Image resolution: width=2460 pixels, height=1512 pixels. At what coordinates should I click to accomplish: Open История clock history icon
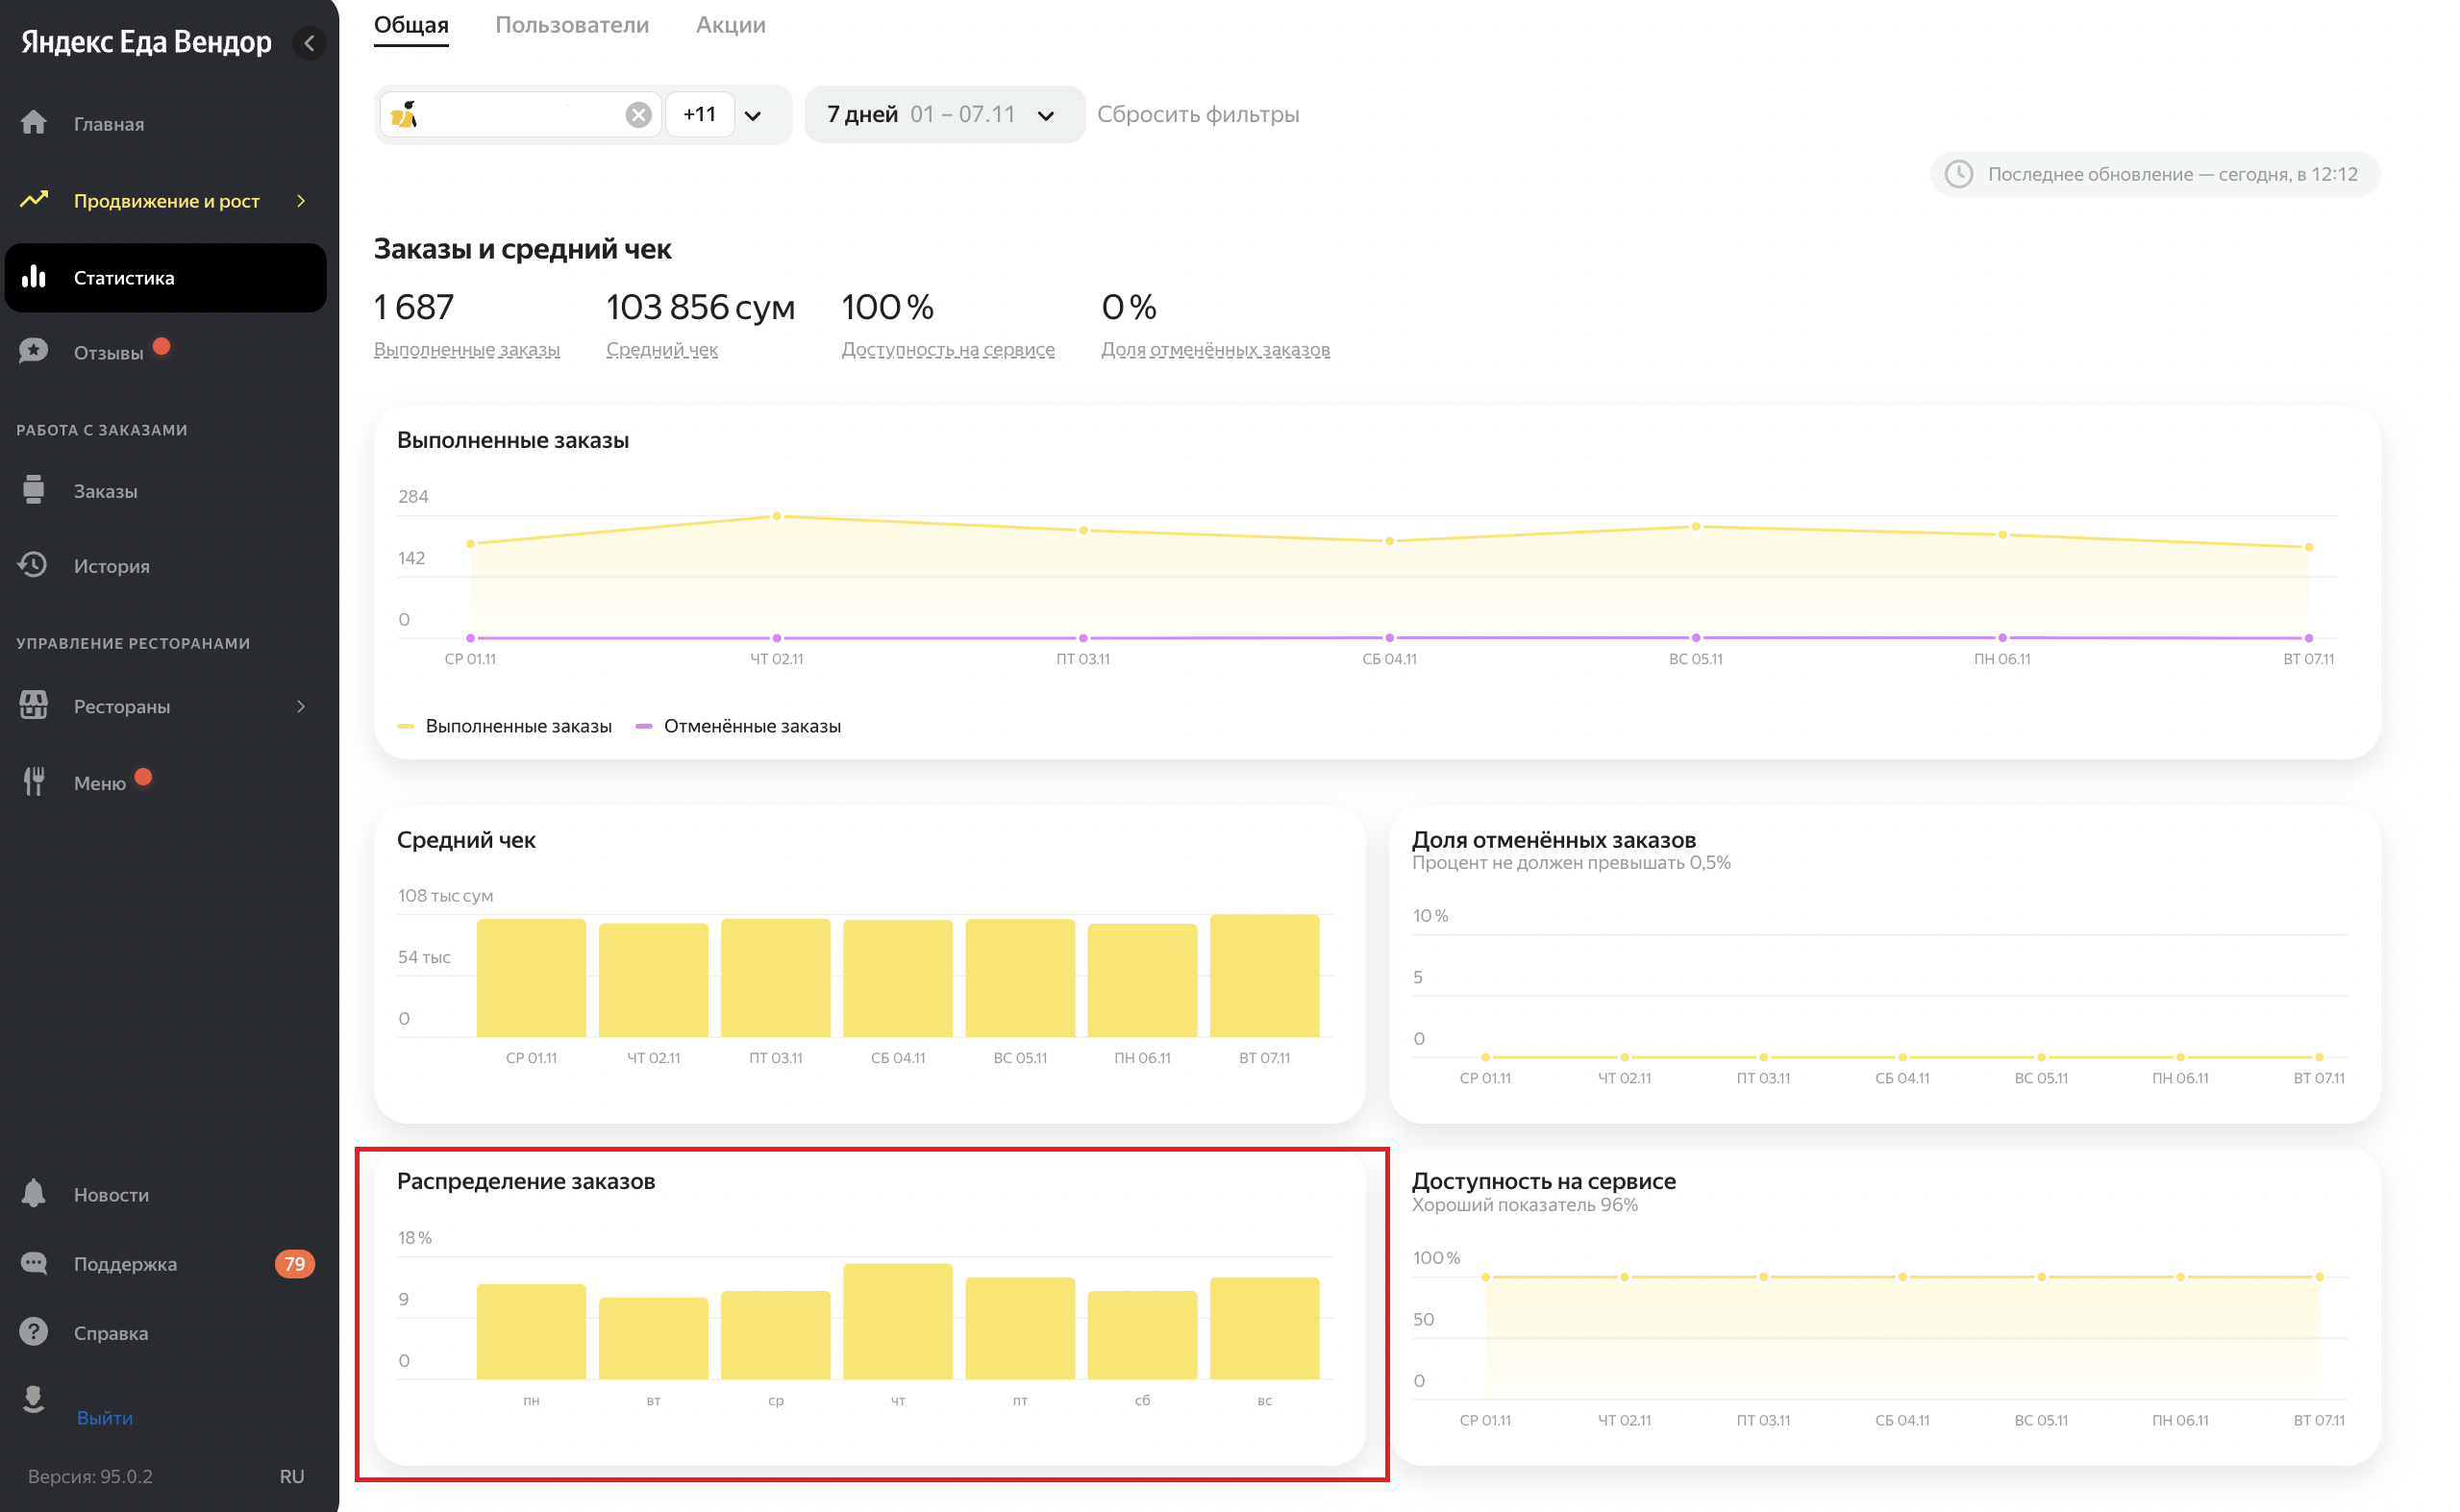pyautogui.click(x=34, y=565)
